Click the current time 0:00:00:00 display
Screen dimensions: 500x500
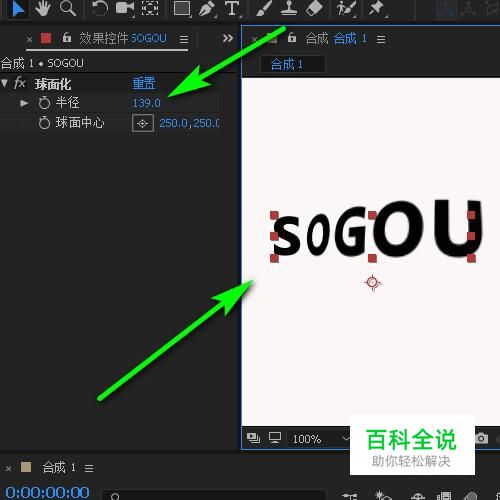(x=47, y=493)
